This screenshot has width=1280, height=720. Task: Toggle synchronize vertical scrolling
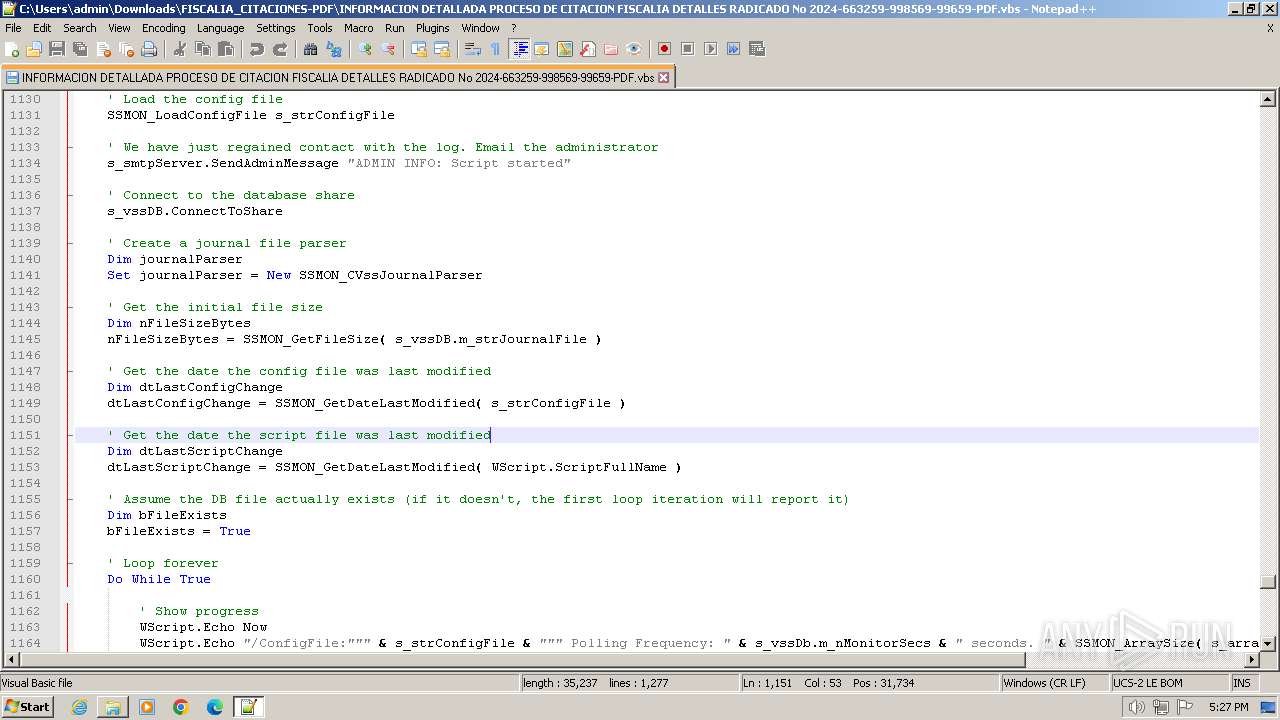pyautogui.click(x=419, y=49)
